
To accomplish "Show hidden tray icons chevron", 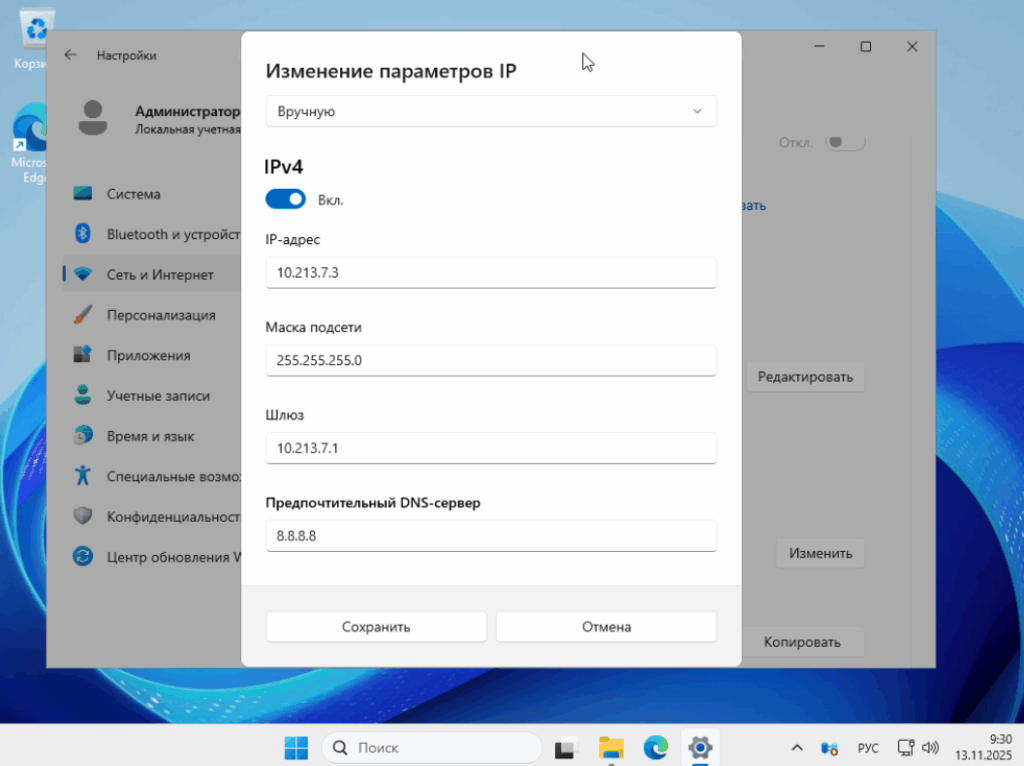I will [797, 748].
